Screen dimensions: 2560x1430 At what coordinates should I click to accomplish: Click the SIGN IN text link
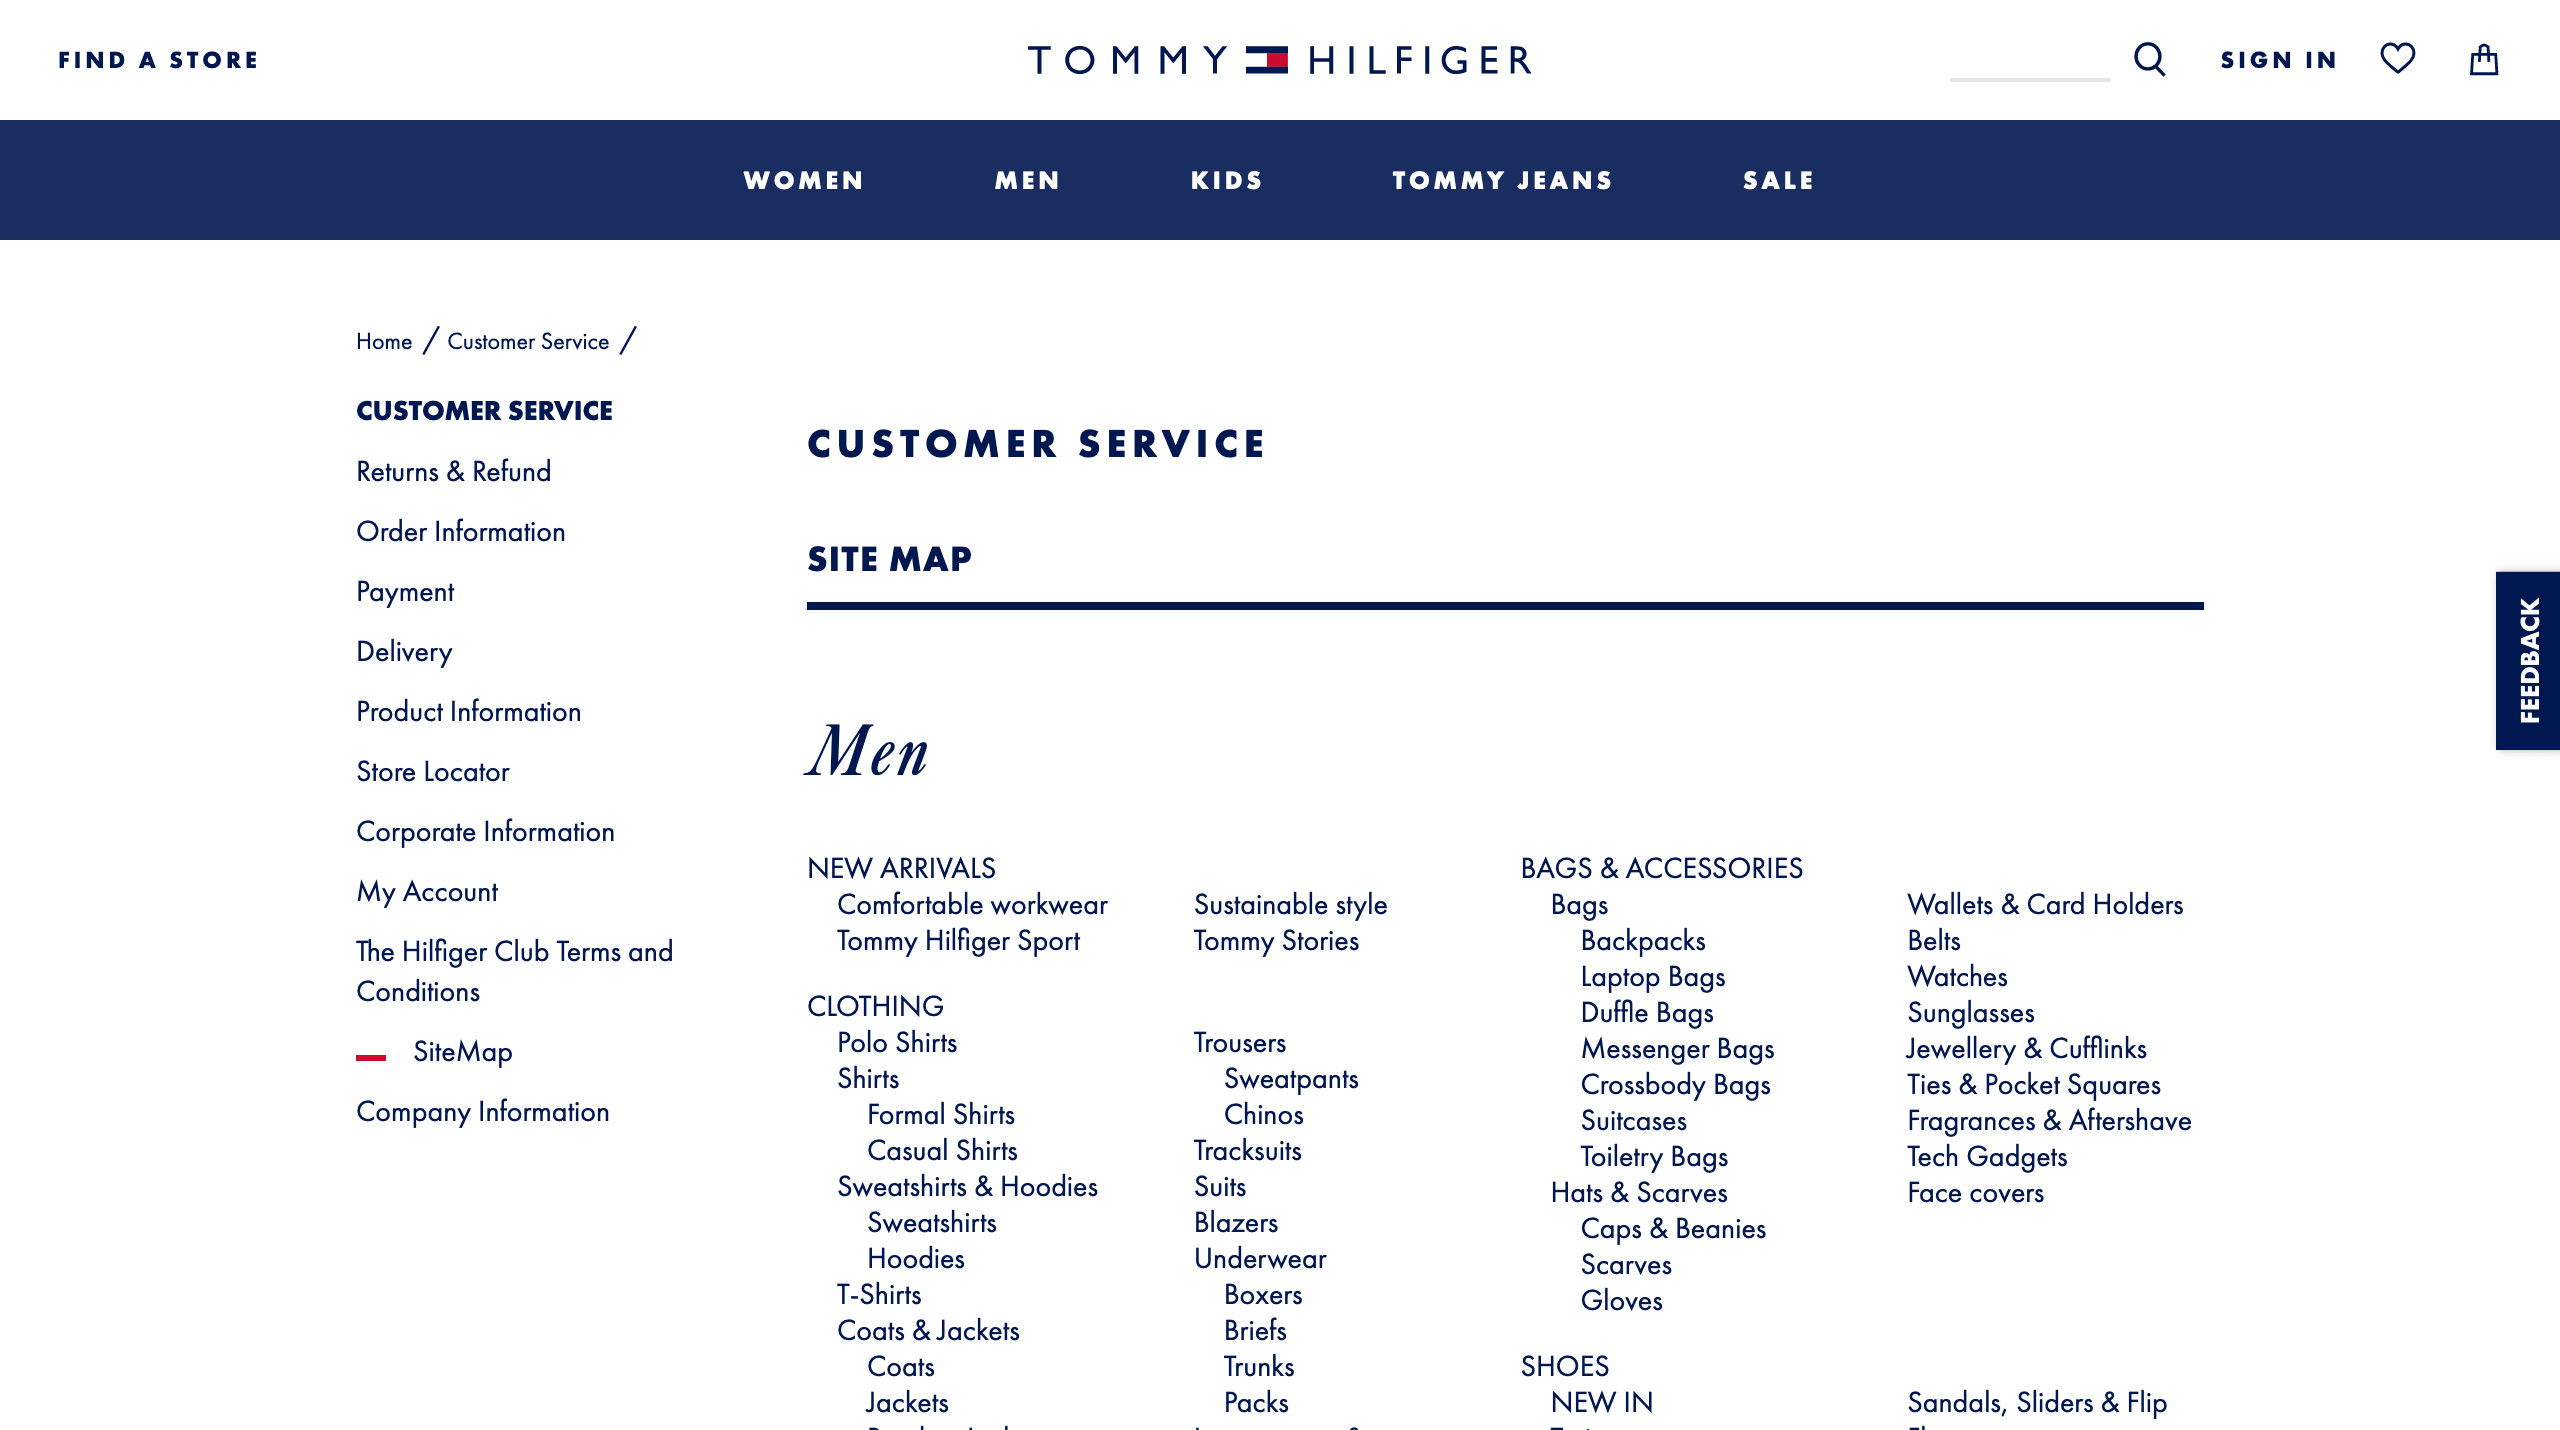(x=2279, y=60)
